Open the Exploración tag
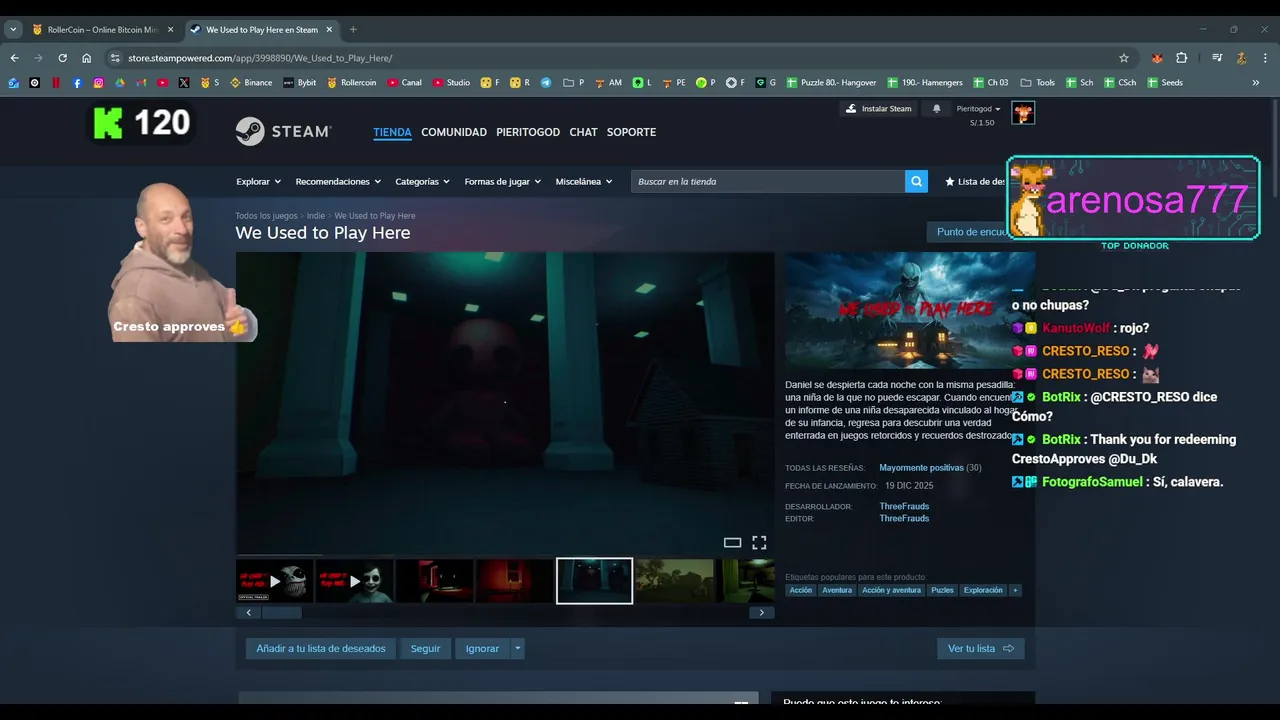Screen dimensions: 1280x720 coord(983,590)
